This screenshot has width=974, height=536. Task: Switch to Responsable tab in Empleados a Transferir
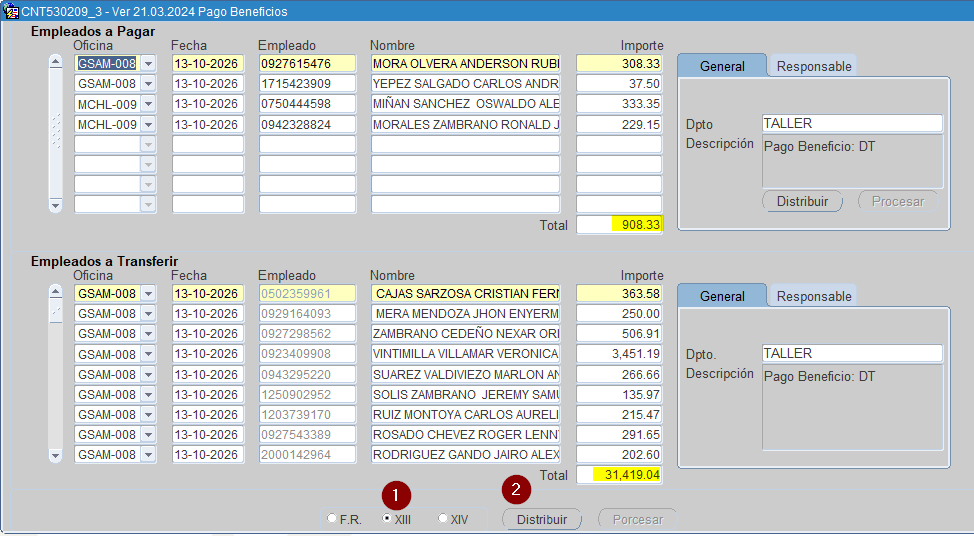(813, 296)
